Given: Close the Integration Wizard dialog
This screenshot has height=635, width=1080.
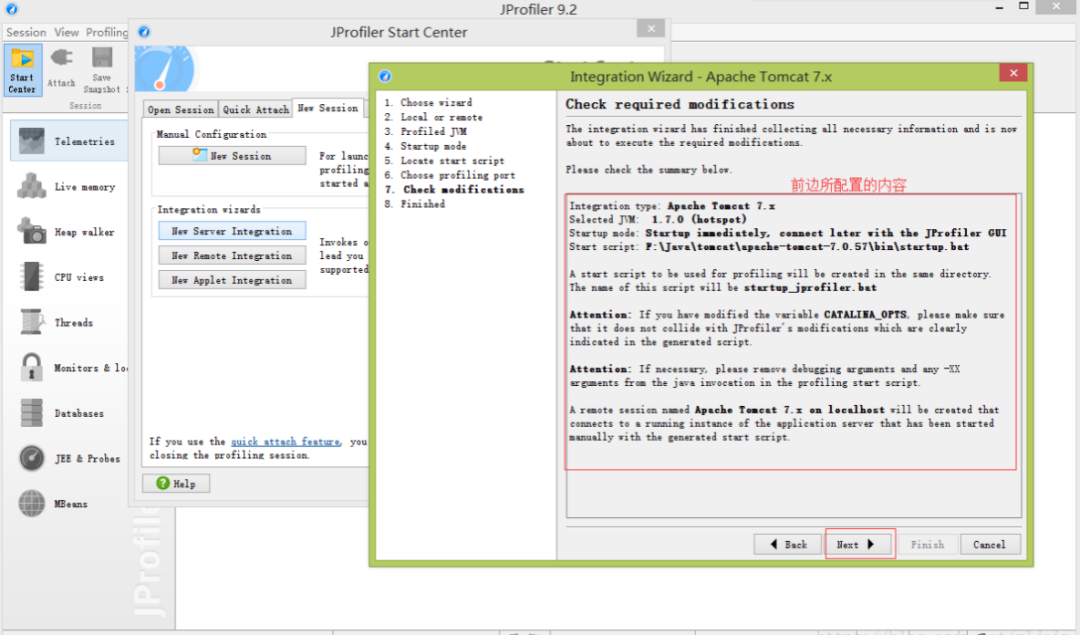Looking at the screenshot, I should tap(1013, 73).
